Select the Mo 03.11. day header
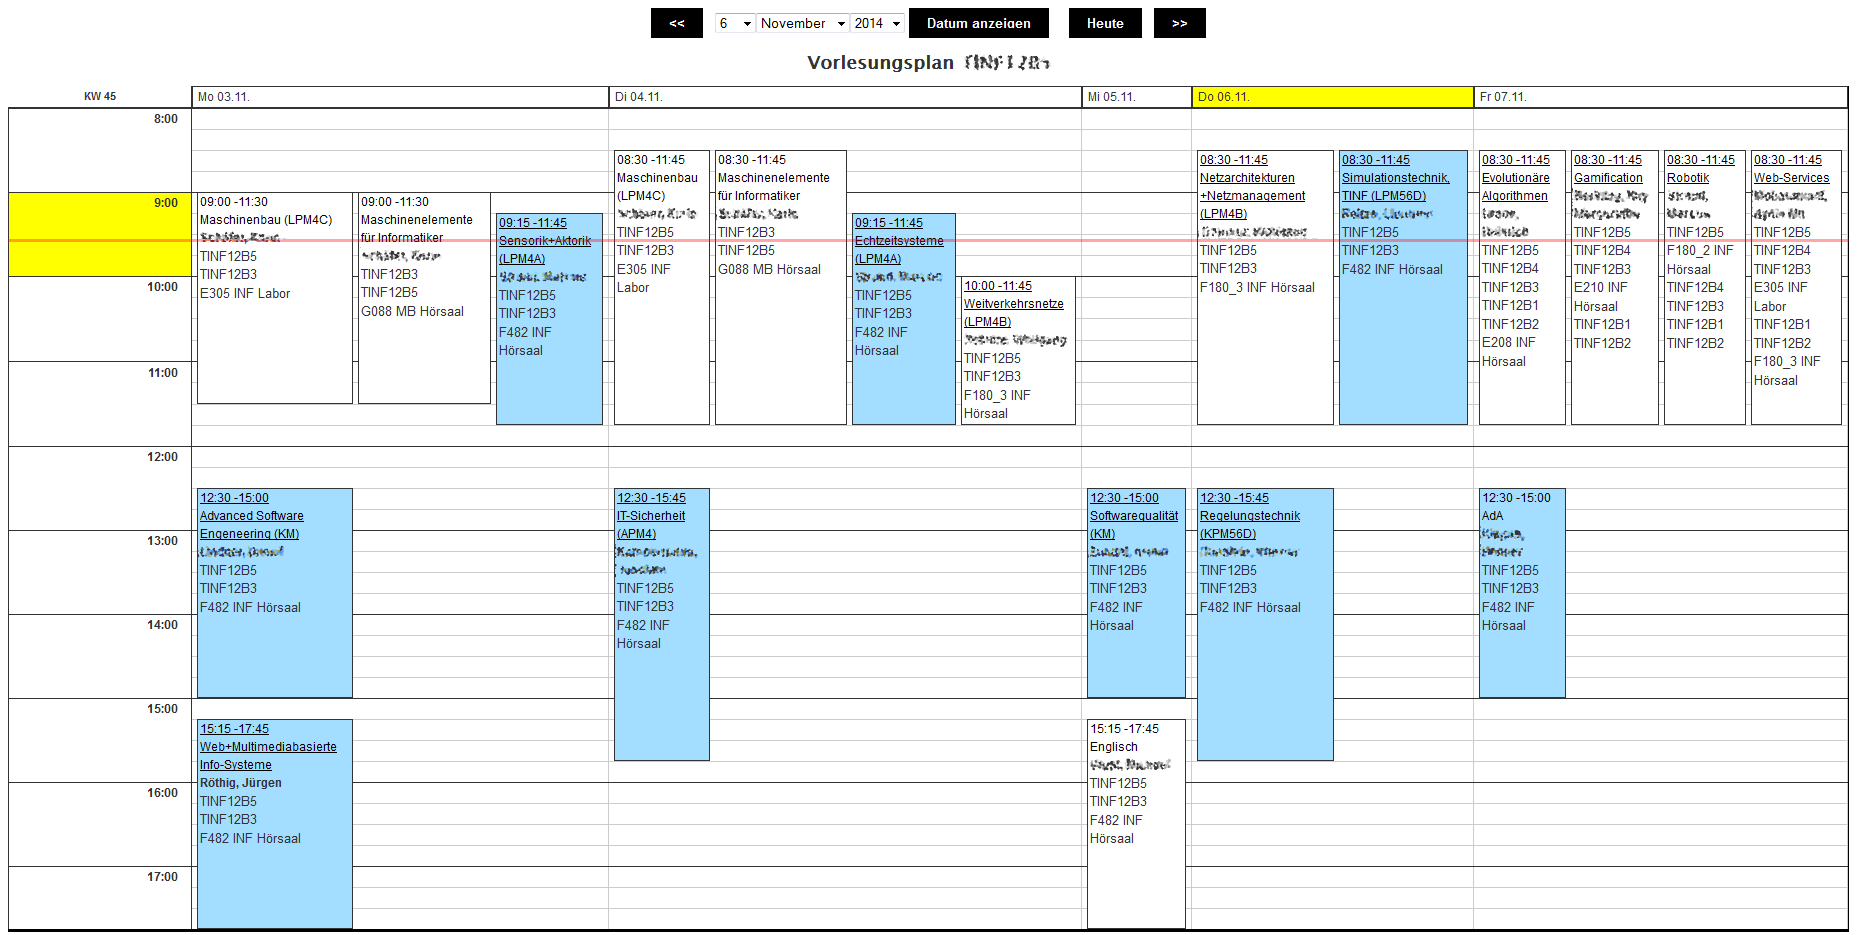This screenshot has height=935, width=1857. [x=224, y=97]
